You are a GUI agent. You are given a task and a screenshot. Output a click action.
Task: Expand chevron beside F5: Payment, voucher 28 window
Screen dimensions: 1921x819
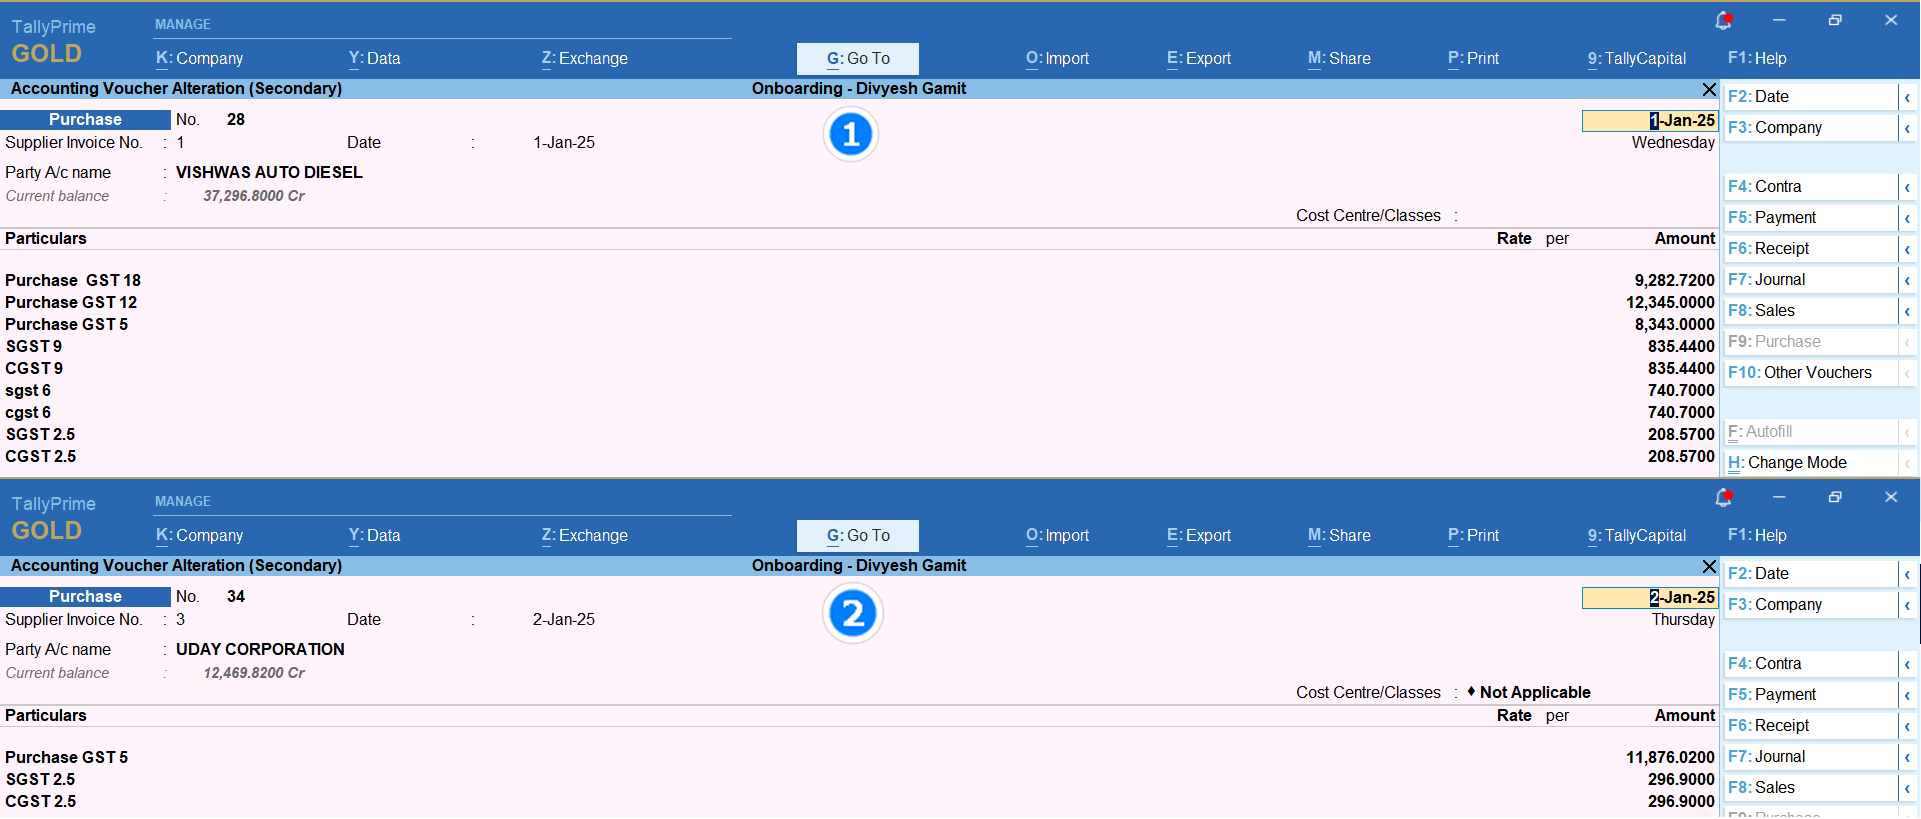point(1907,218)
